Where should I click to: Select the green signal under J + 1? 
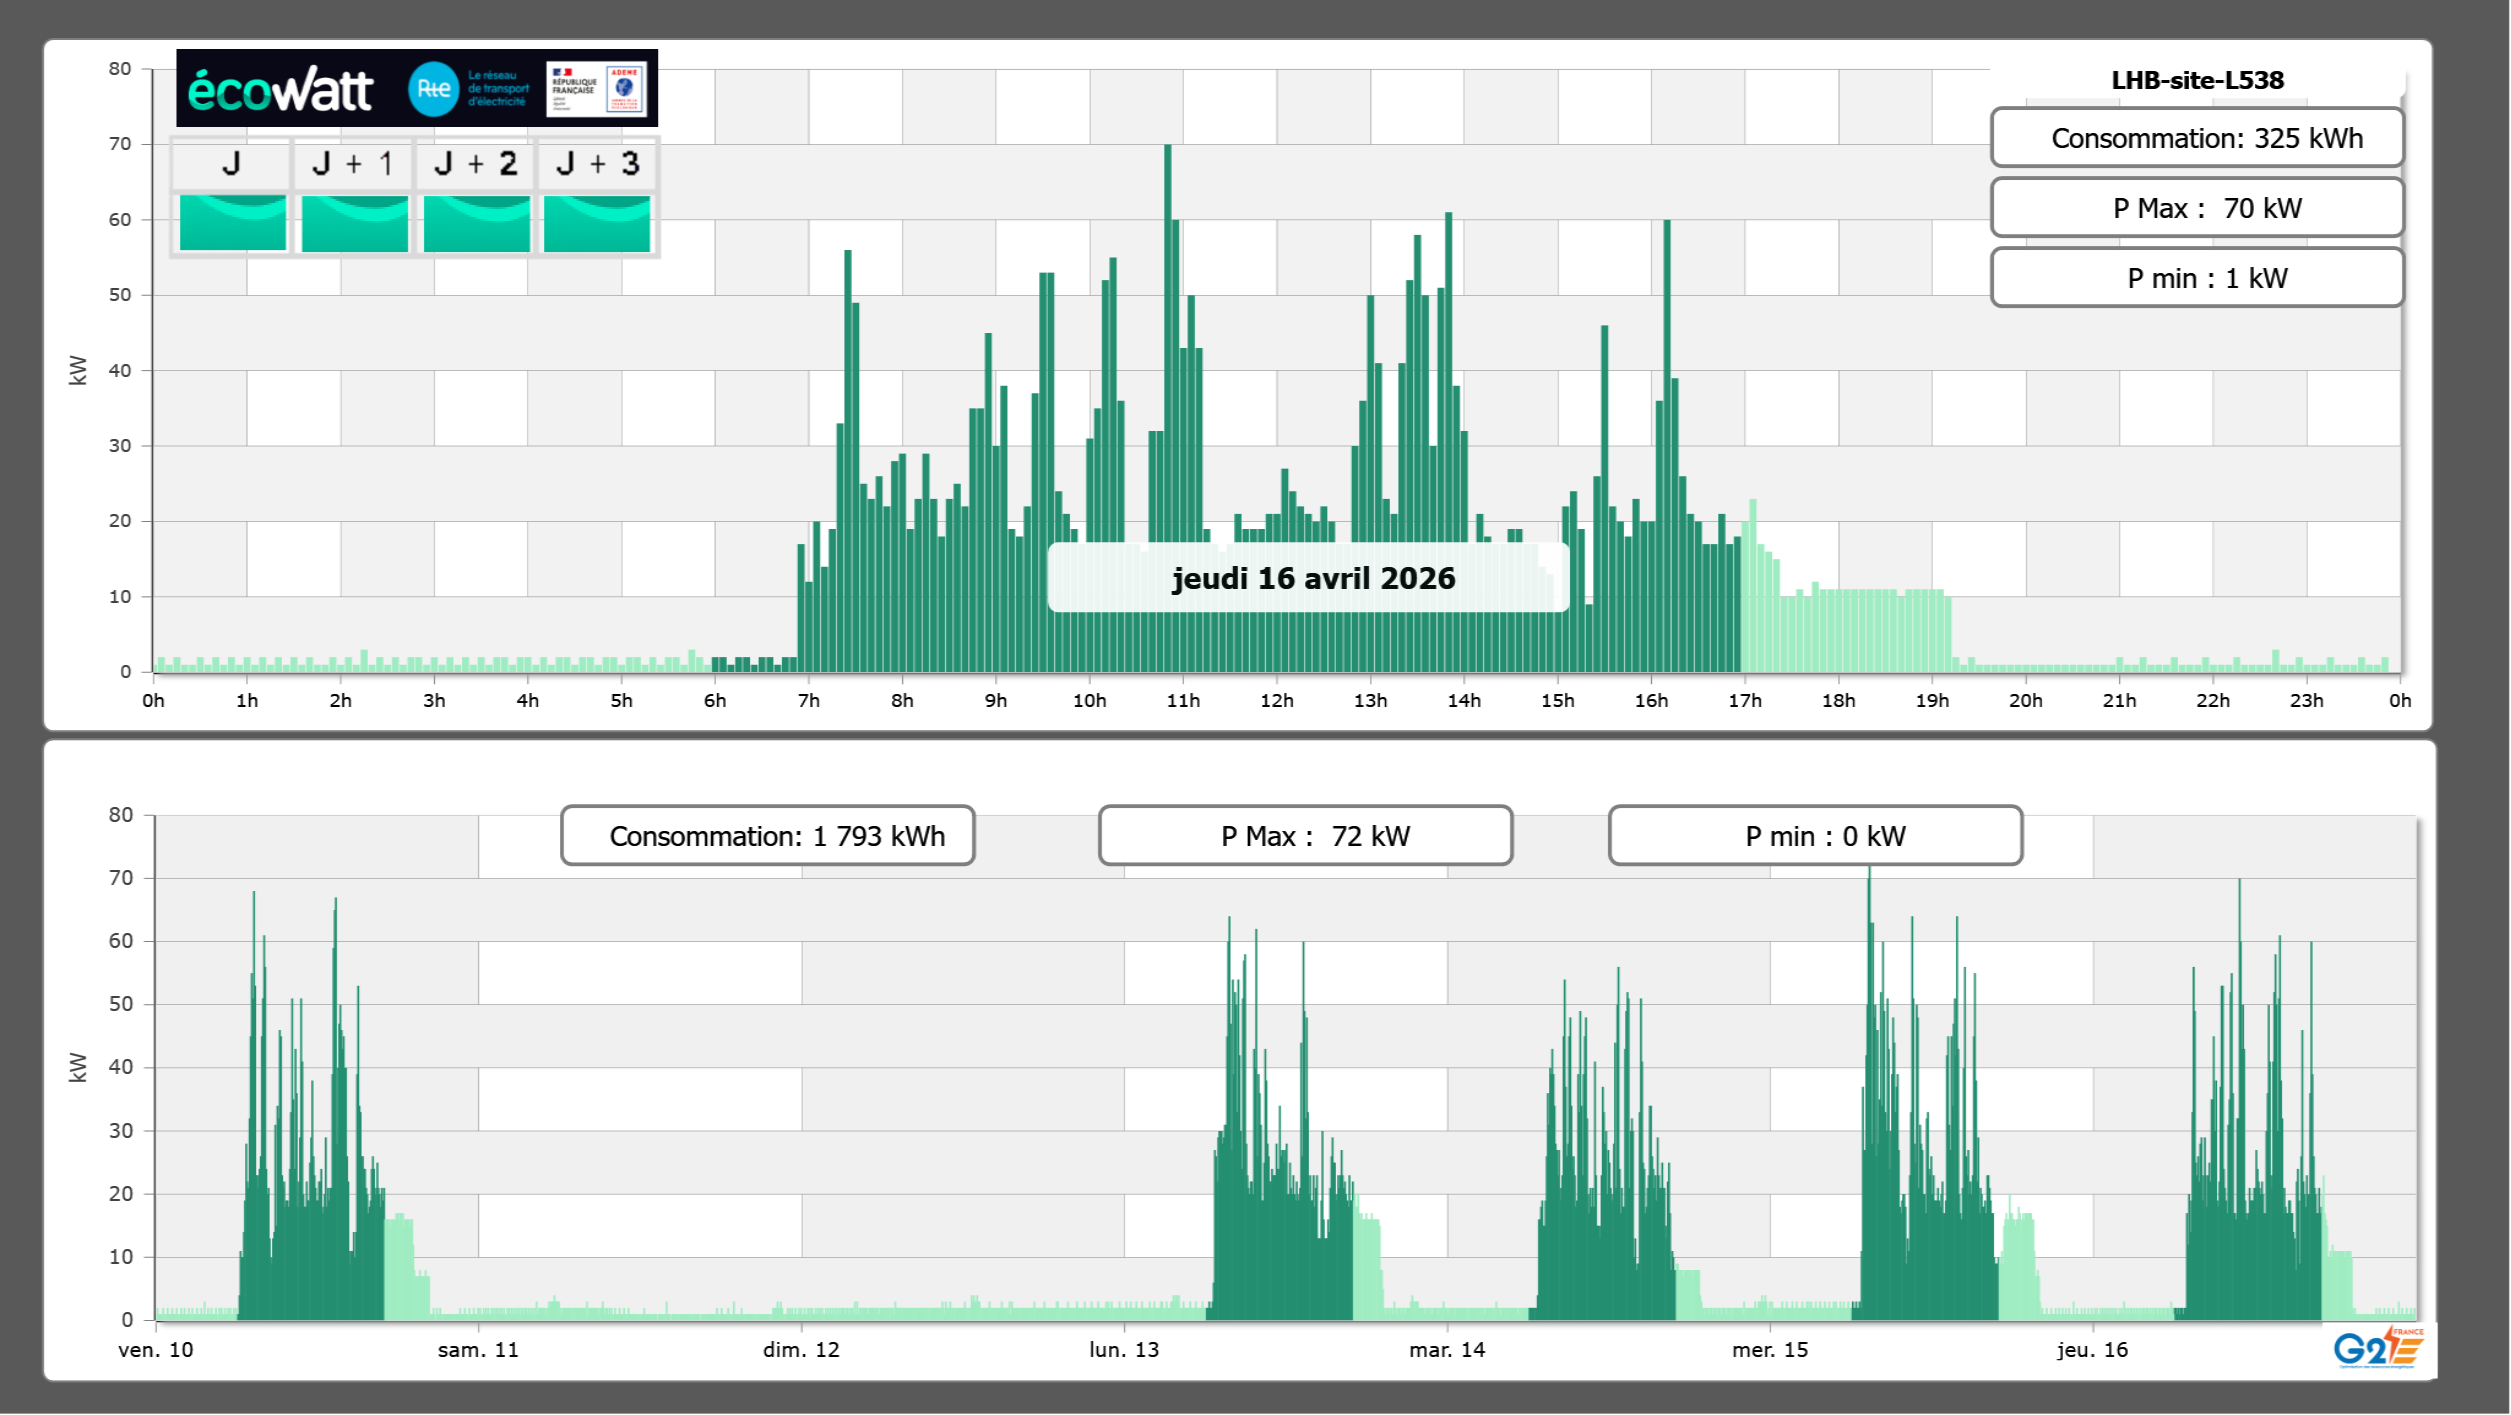click(x=354, y=222)
